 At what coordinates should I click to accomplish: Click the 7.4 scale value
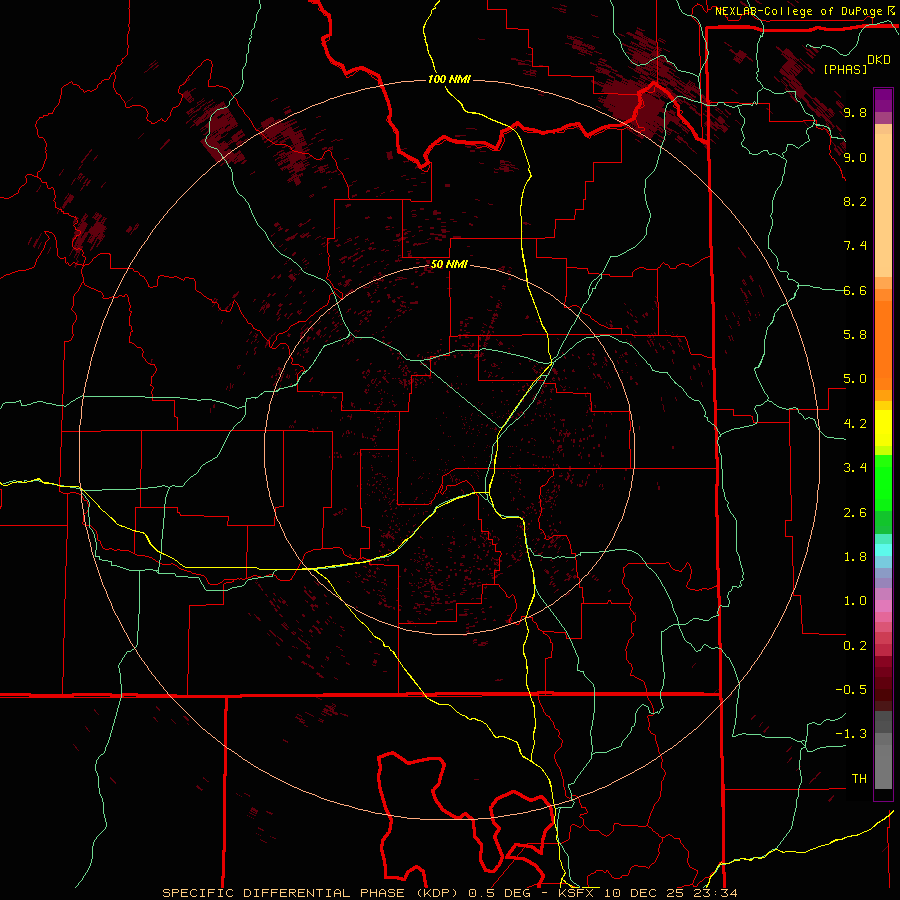pyautogui.click(x=855, y=246)
